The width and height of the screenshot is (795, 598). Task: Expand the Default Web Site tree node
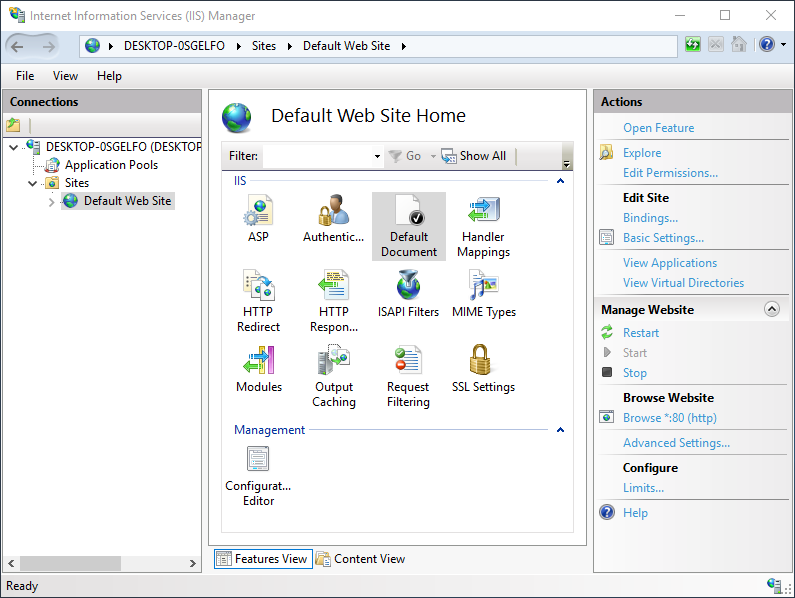52,202
